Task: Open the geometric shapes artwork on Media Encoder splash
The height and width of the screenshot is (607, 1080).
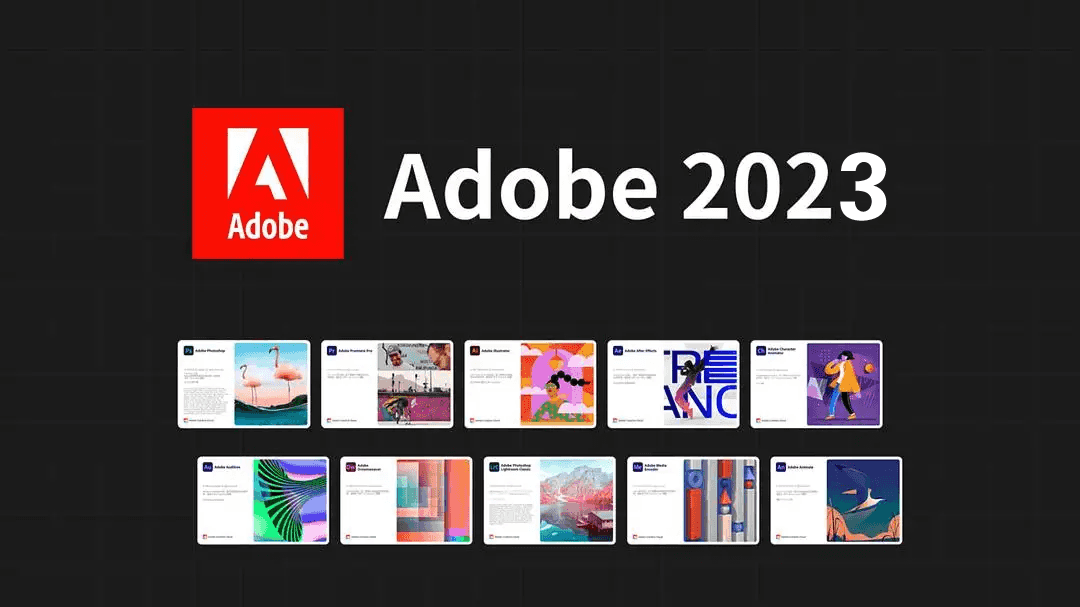Action: click(x=720, y=500)
